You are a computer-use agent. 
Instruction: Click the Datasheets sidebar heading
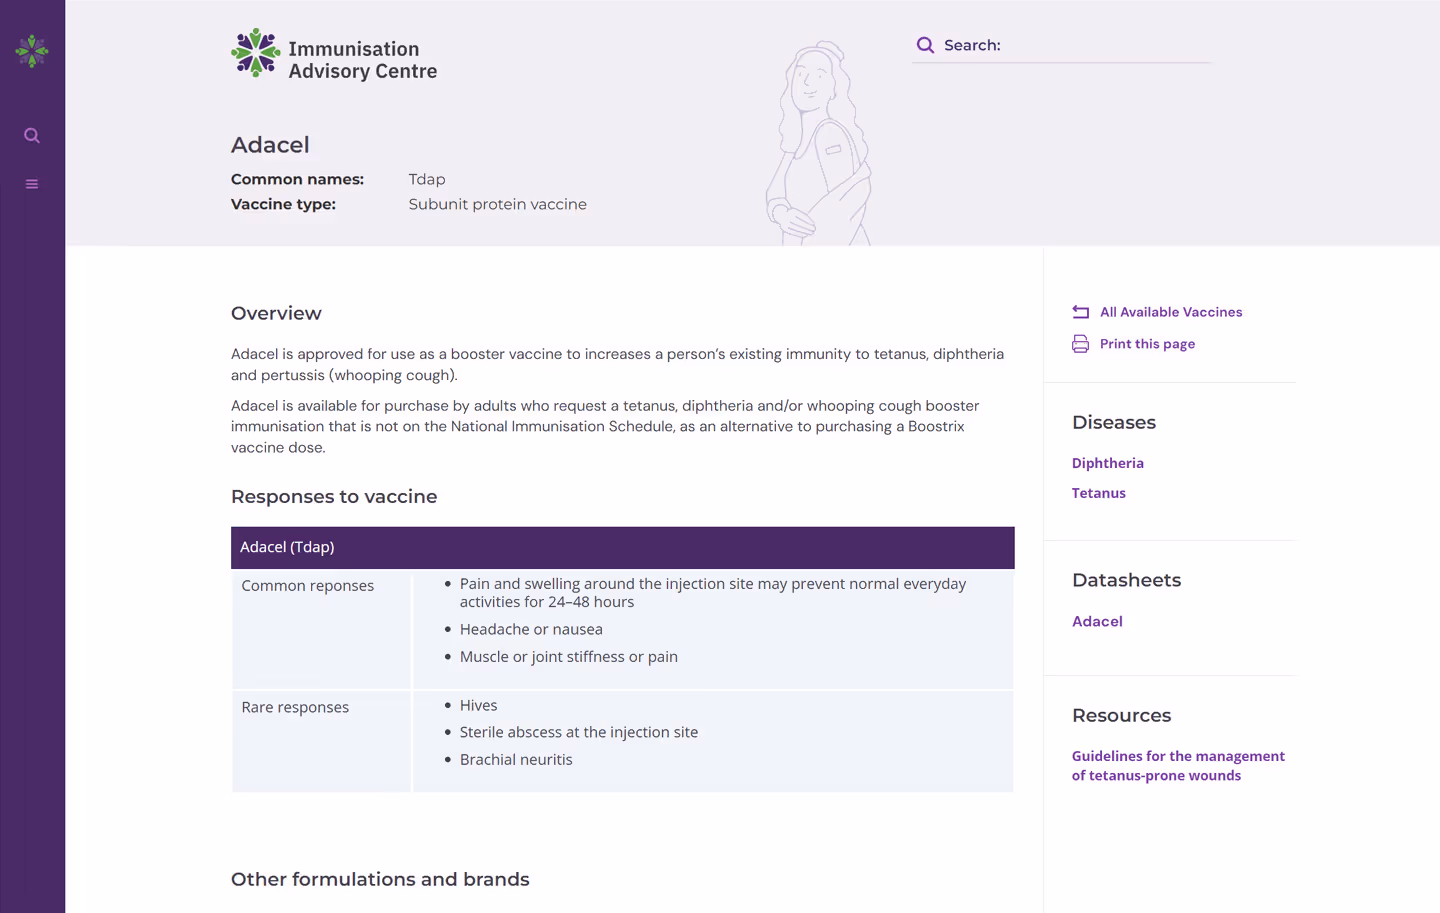(x=1126, y=580)
